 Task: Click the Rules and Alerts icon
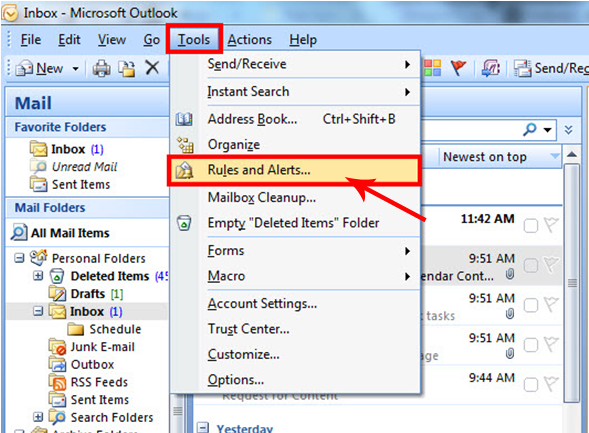pos(184,170)
